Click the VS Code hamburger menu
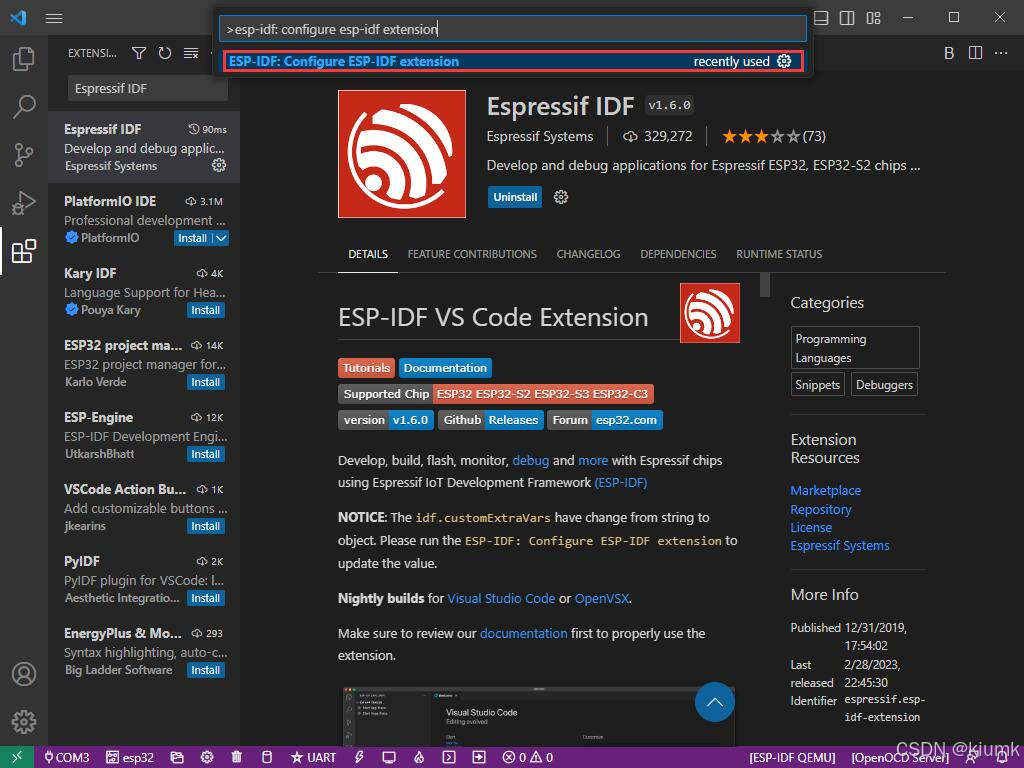 pos(54,18)
